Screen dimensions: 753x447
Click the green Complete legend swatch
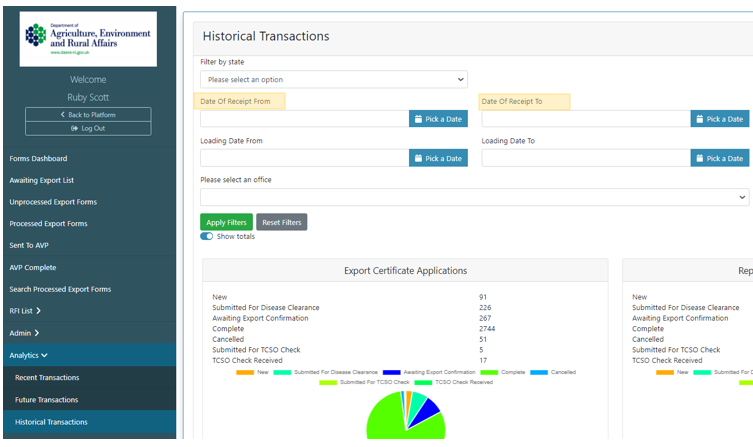(x=489, y=372)
